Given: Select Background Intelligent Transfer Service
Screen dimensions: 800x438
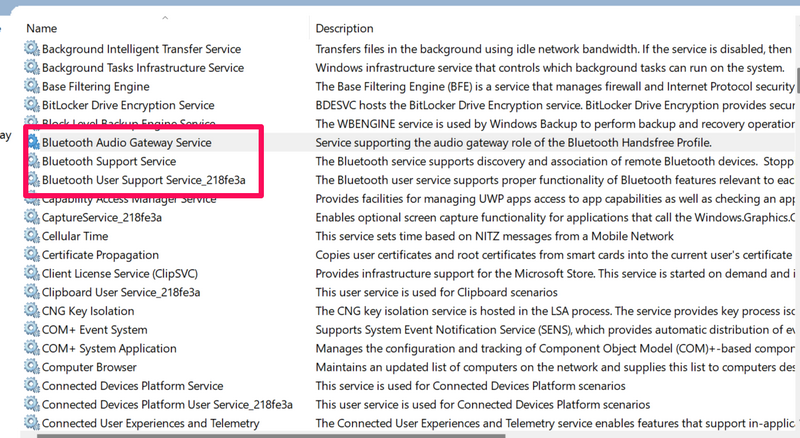Looking at the screenshot, I should [141, 49].
